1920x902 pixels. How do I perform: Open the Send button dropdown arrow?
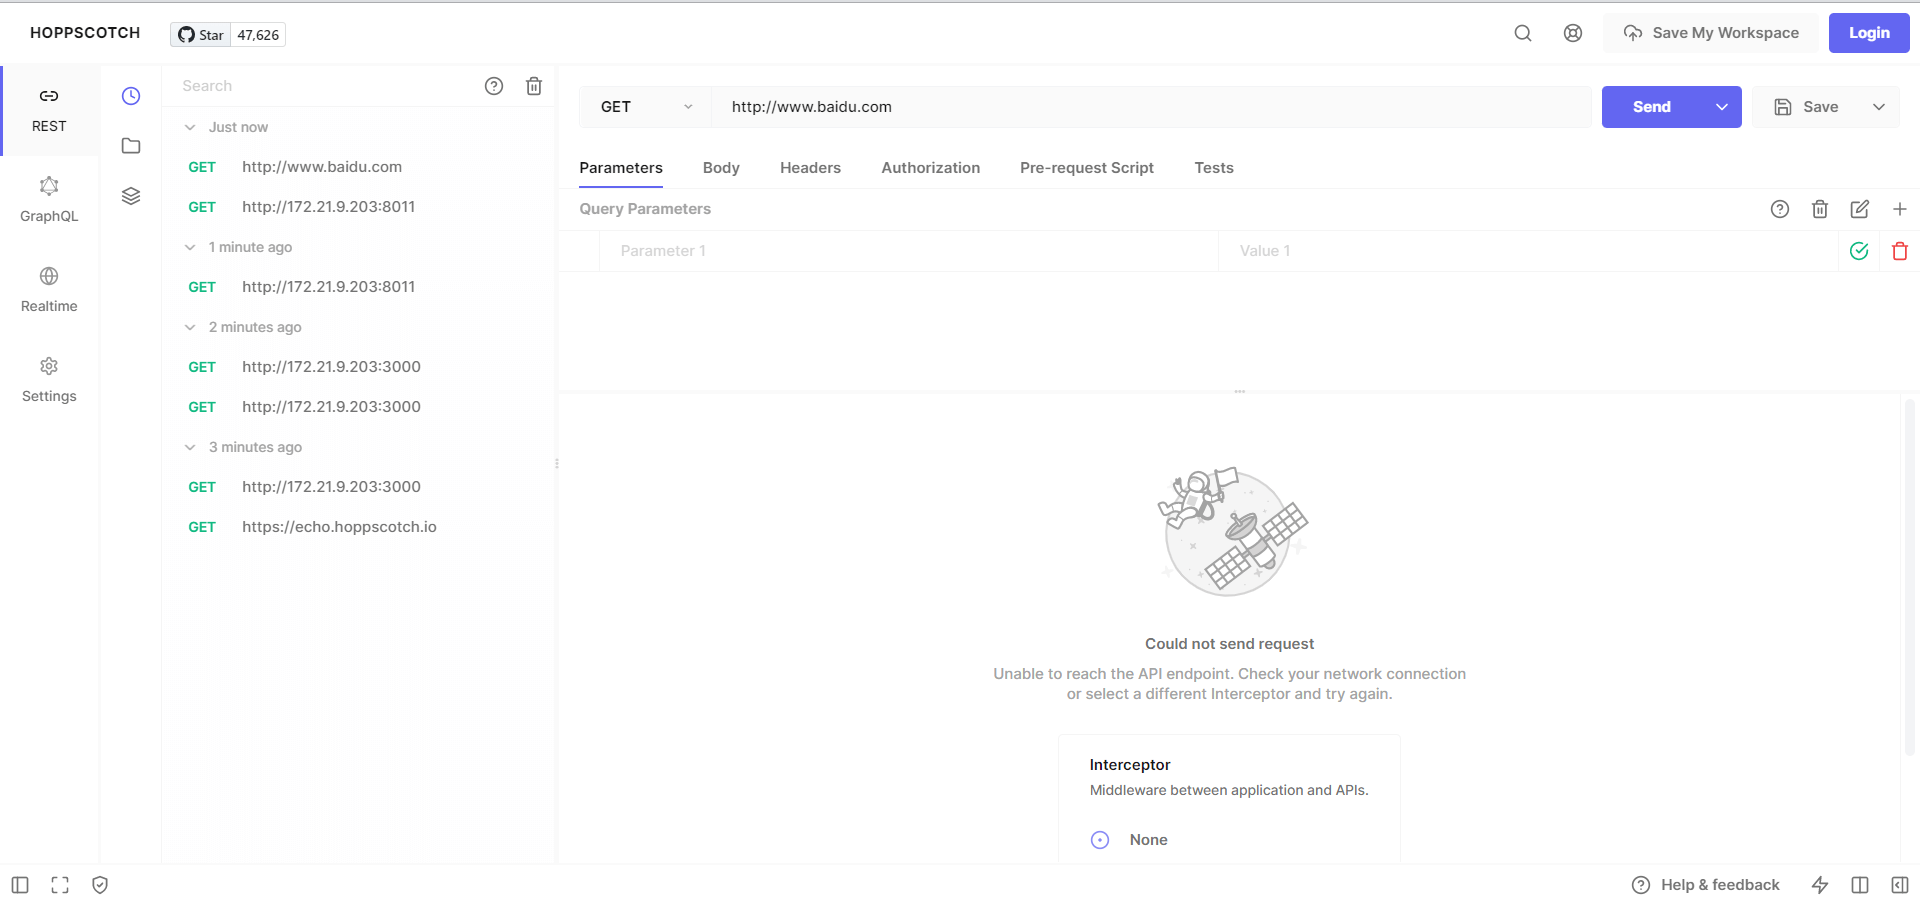tap(1721, 106)
